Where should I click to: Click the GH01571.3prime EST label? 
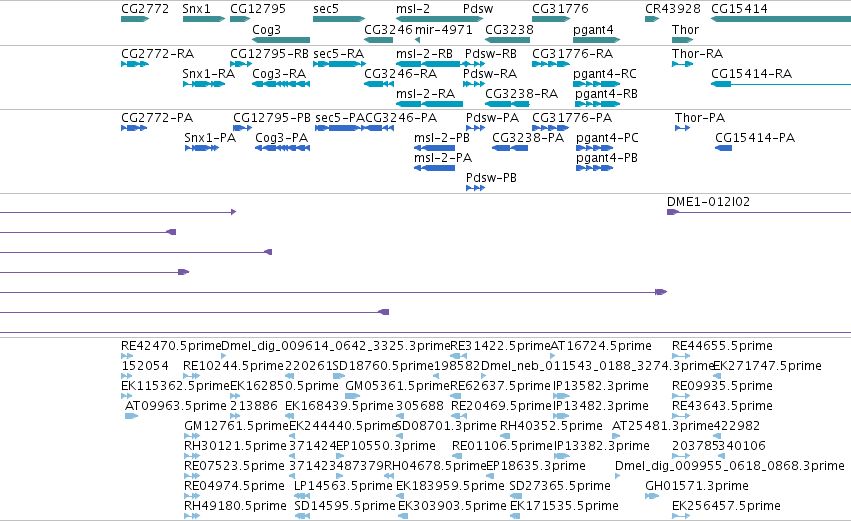[697, 486]
